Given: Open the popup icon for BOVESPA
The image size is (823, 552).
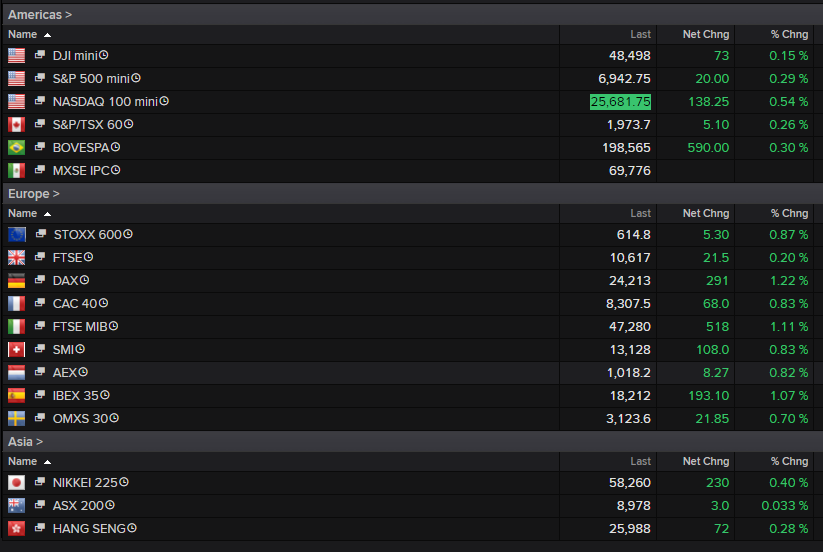Looking at the screenshot, I should (x=40, y=147).
